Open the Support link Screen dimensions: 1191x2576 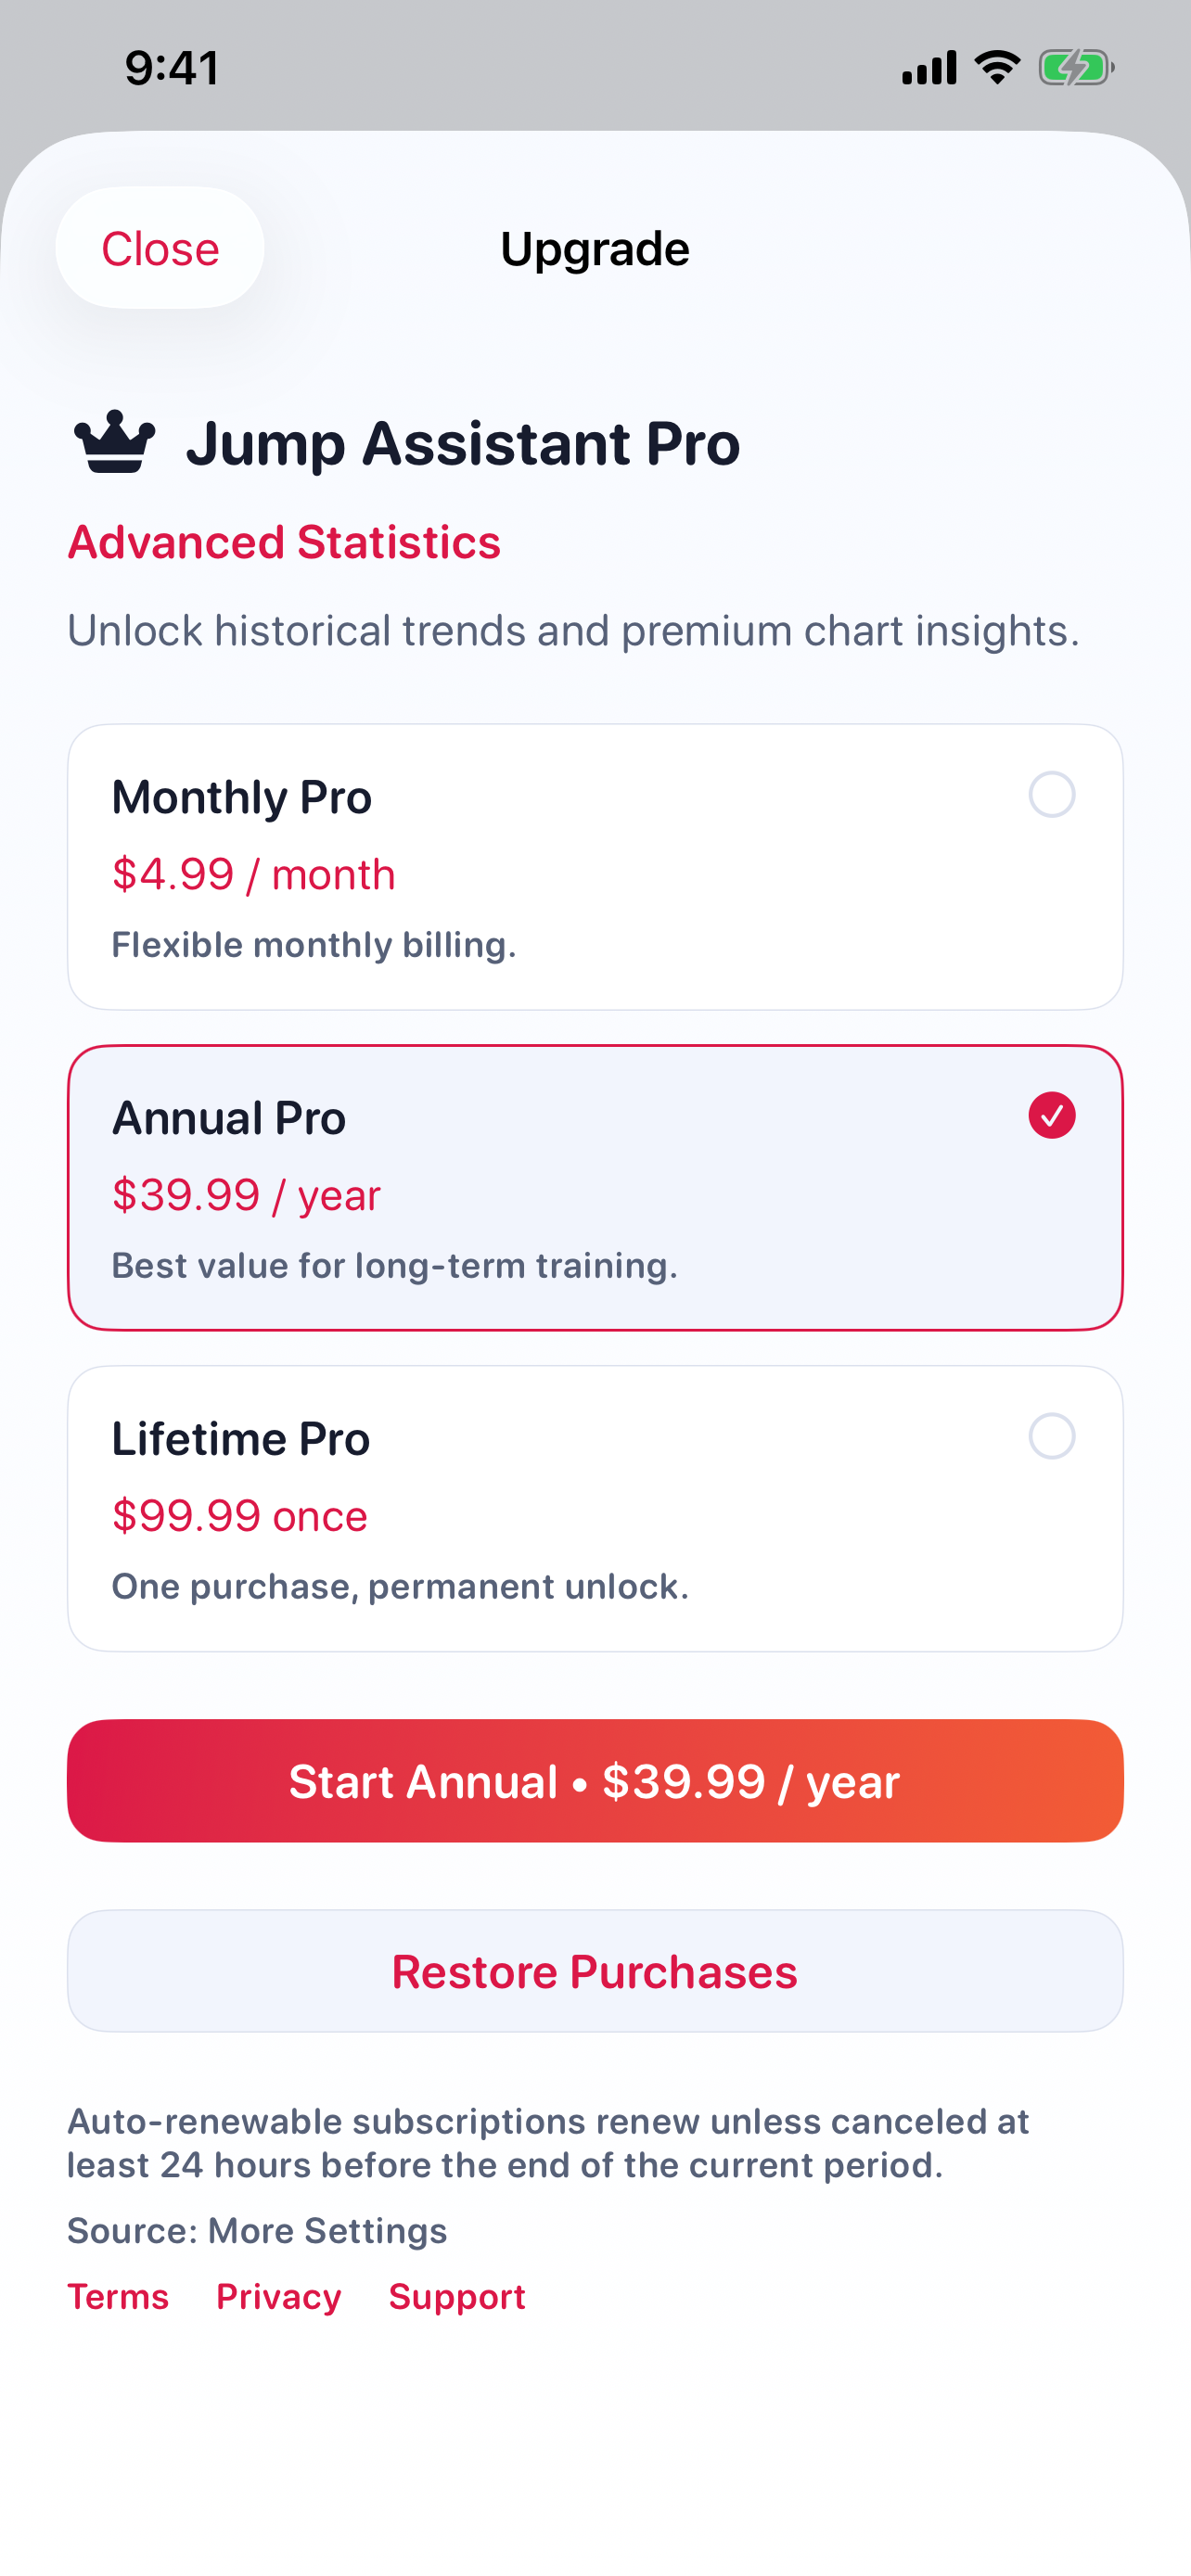coord(457,2296)
